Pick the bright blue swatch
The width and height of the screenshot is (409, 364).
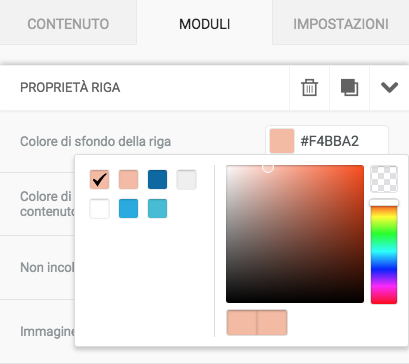coord(128,209)
